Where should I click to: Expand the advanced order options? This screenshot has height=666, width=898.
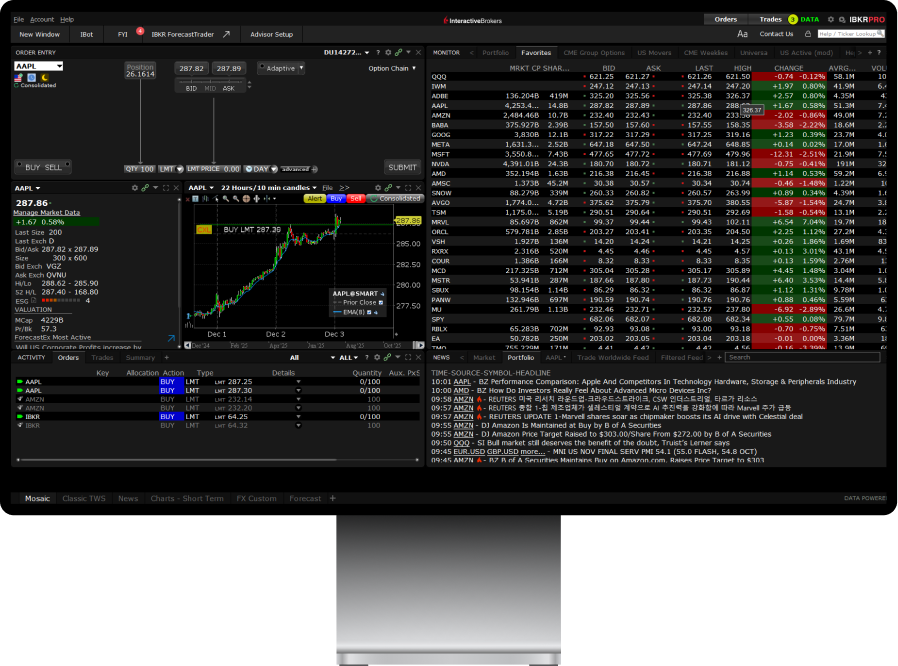[x=300, y=169]
